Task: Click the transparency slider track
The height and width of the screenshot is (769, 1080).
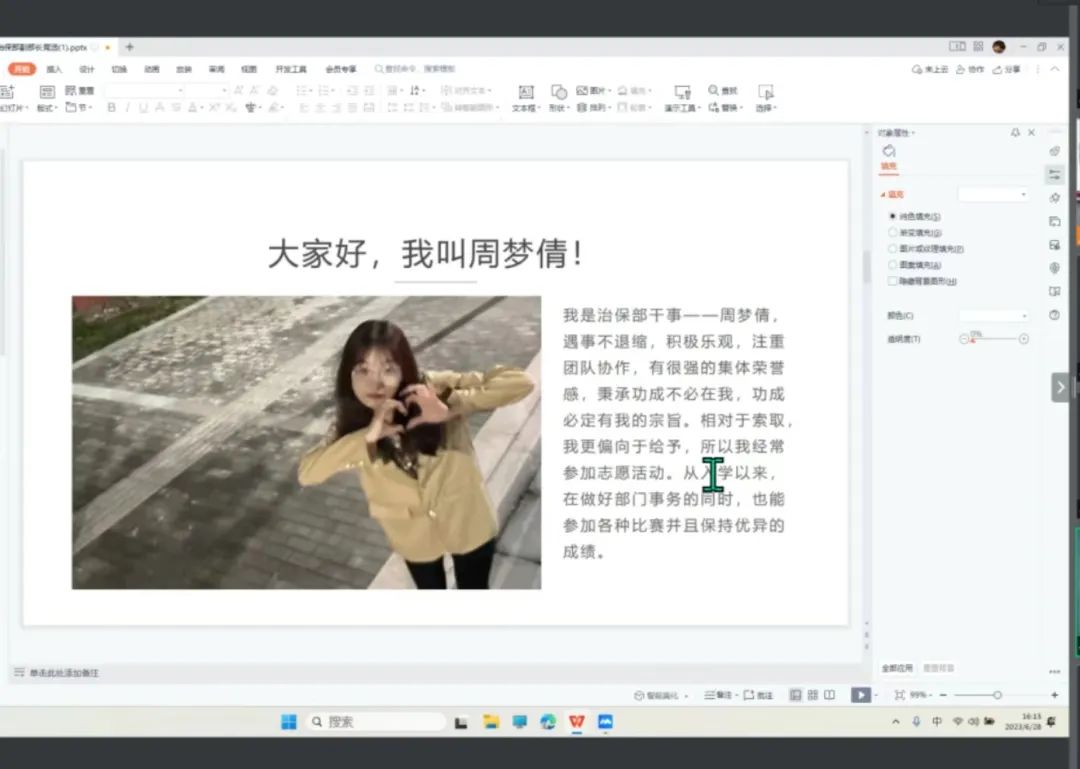Action: [x=994, y=339]
